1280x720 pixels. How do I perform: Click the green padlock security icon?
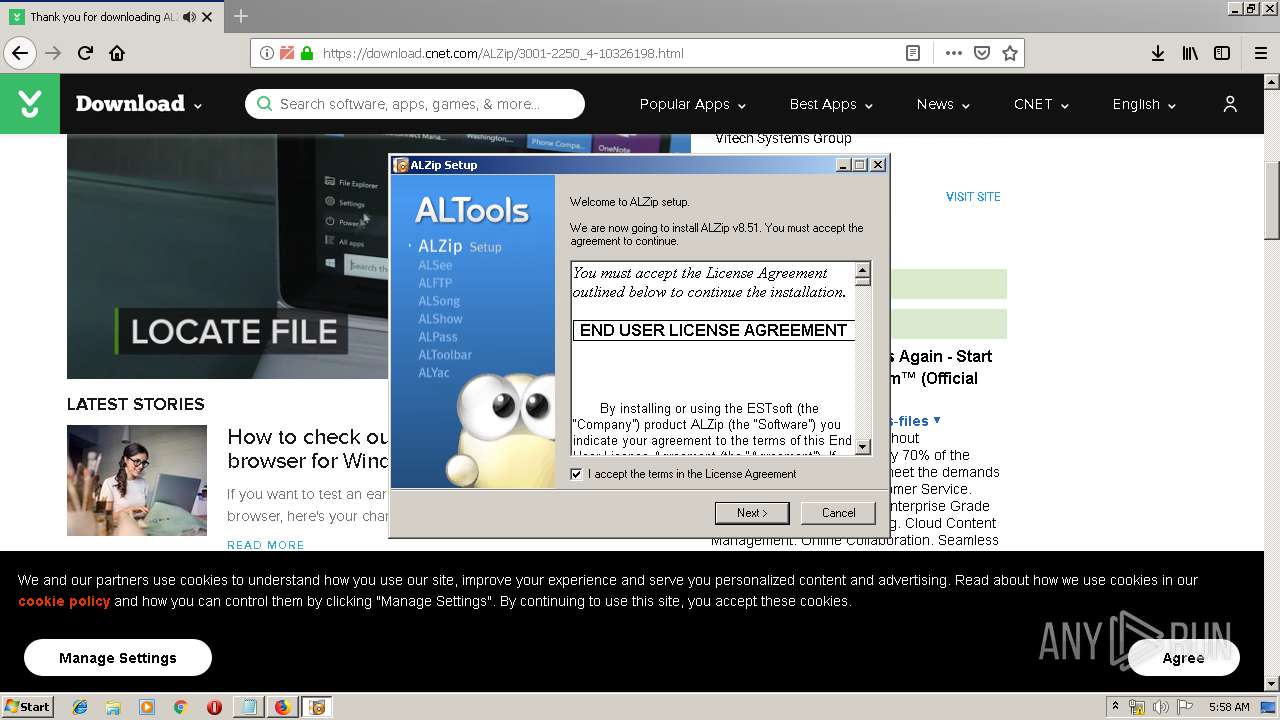point(307,53)
